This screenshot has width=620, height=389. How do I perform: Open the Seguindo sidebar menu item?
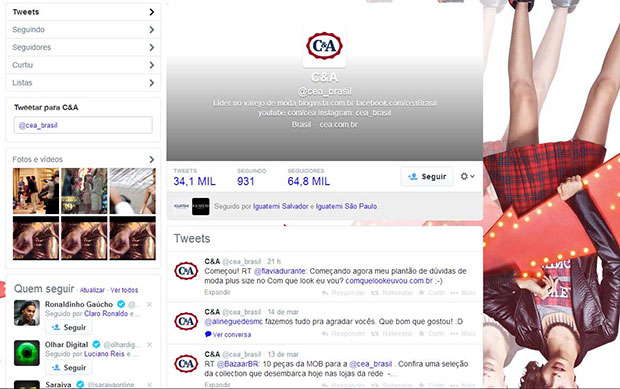[83, 30]
